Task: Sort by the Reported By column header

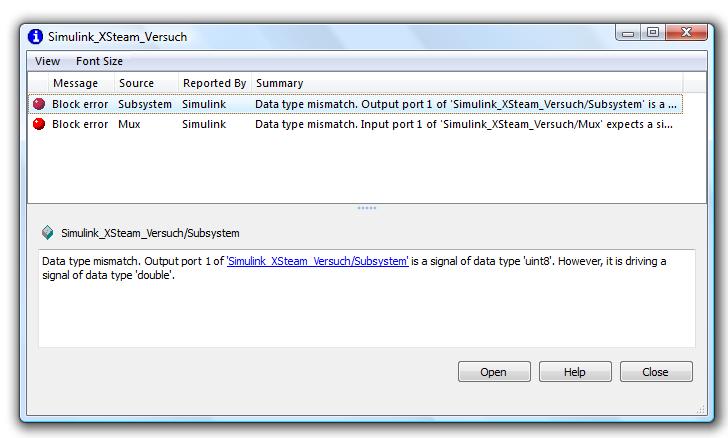Action: [x=214, y=83]
